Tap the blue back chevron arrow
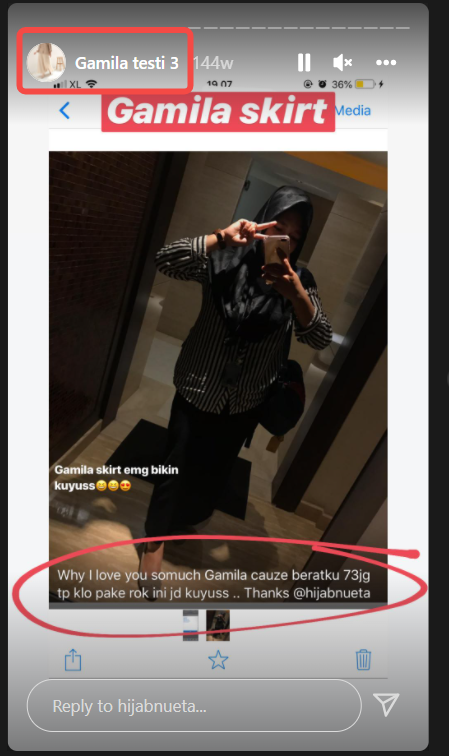Viewport: 449px width, 756px height. click(65, 110)
